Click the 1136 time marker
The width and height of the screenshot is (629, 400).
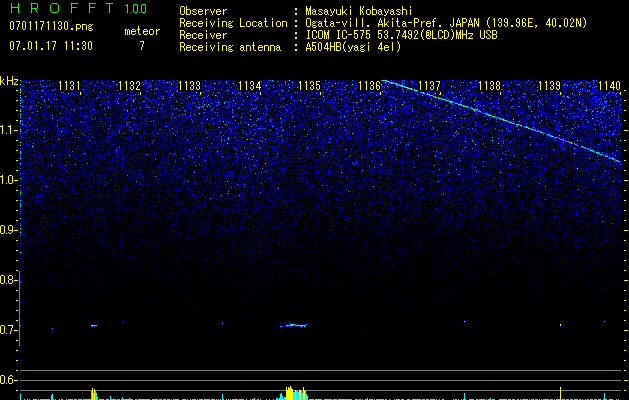(369, 86)
